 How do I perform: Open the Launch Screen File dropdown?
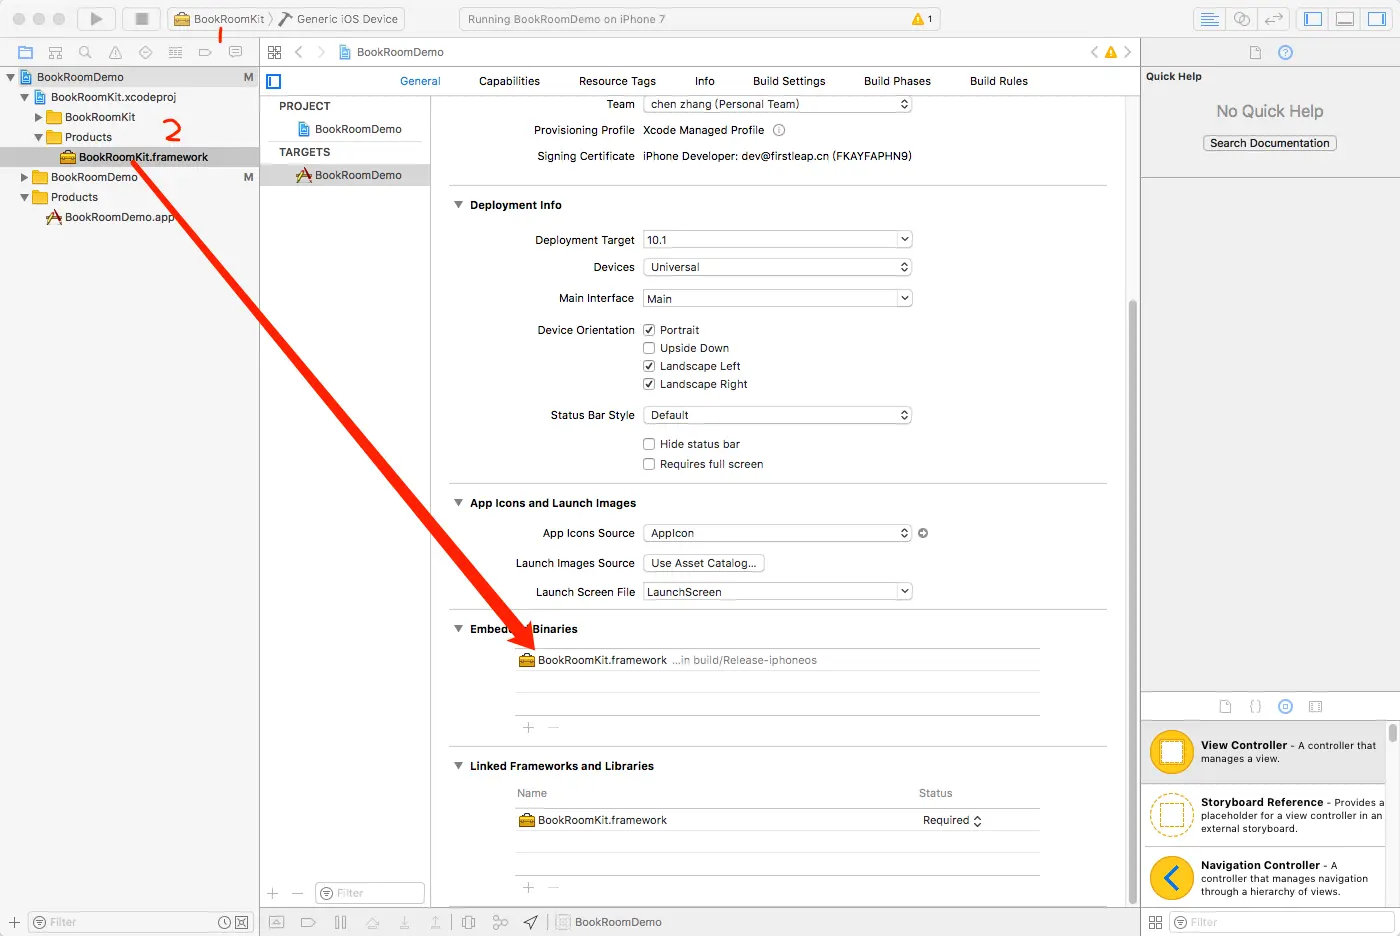(777, 592)
